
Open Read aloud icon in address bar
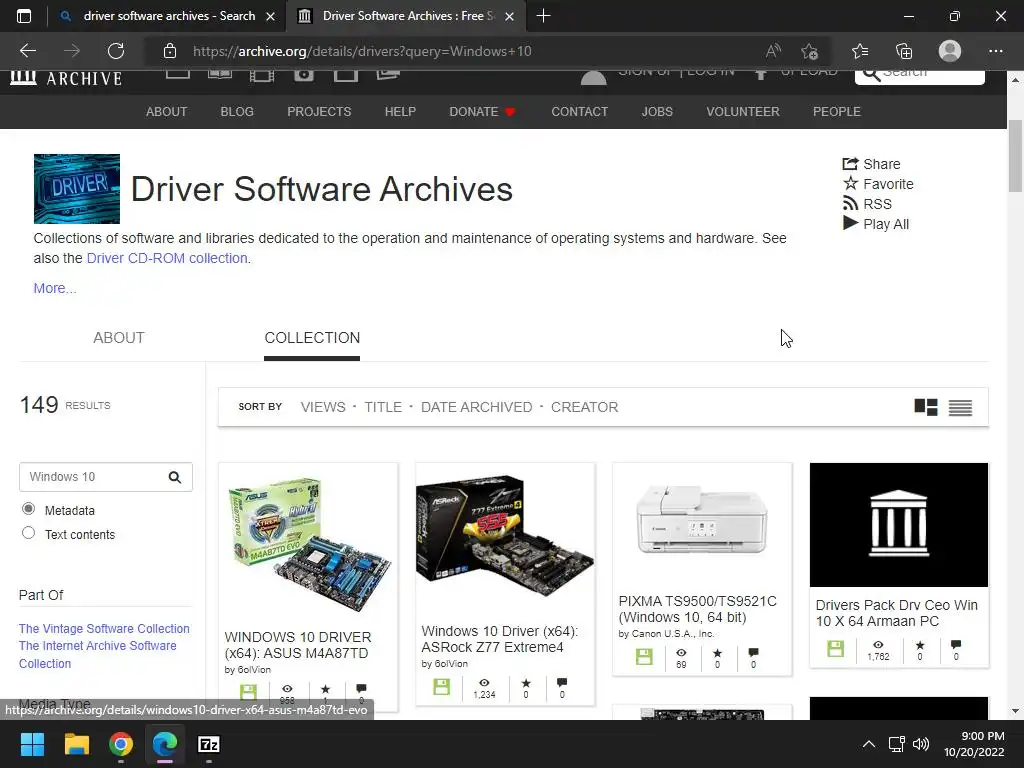[773, 51]
